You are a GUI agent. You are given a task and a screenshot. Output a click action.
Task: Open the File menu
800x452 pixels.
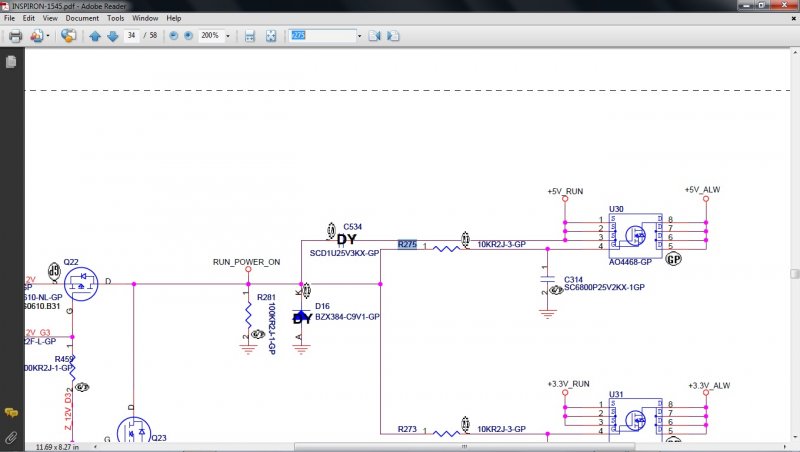pos(9,18)
